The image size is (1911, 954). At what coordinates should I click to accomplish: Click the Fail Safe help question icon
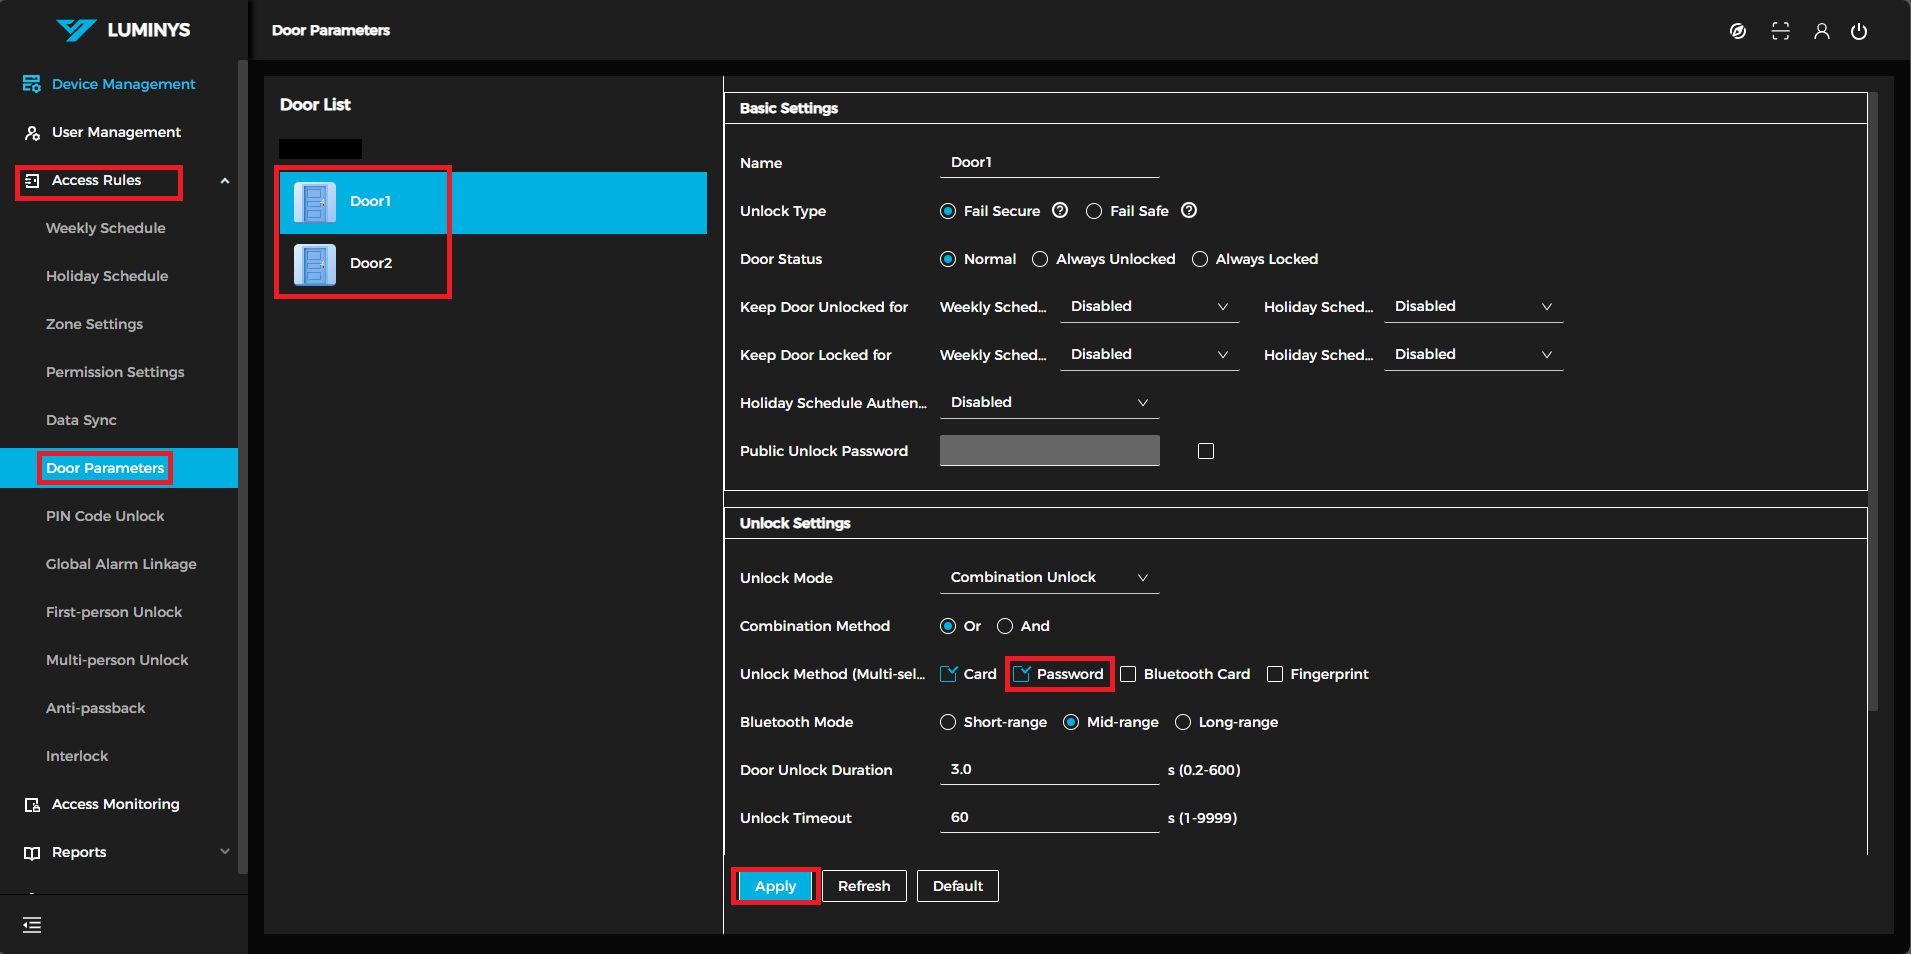click(1189, 211)
